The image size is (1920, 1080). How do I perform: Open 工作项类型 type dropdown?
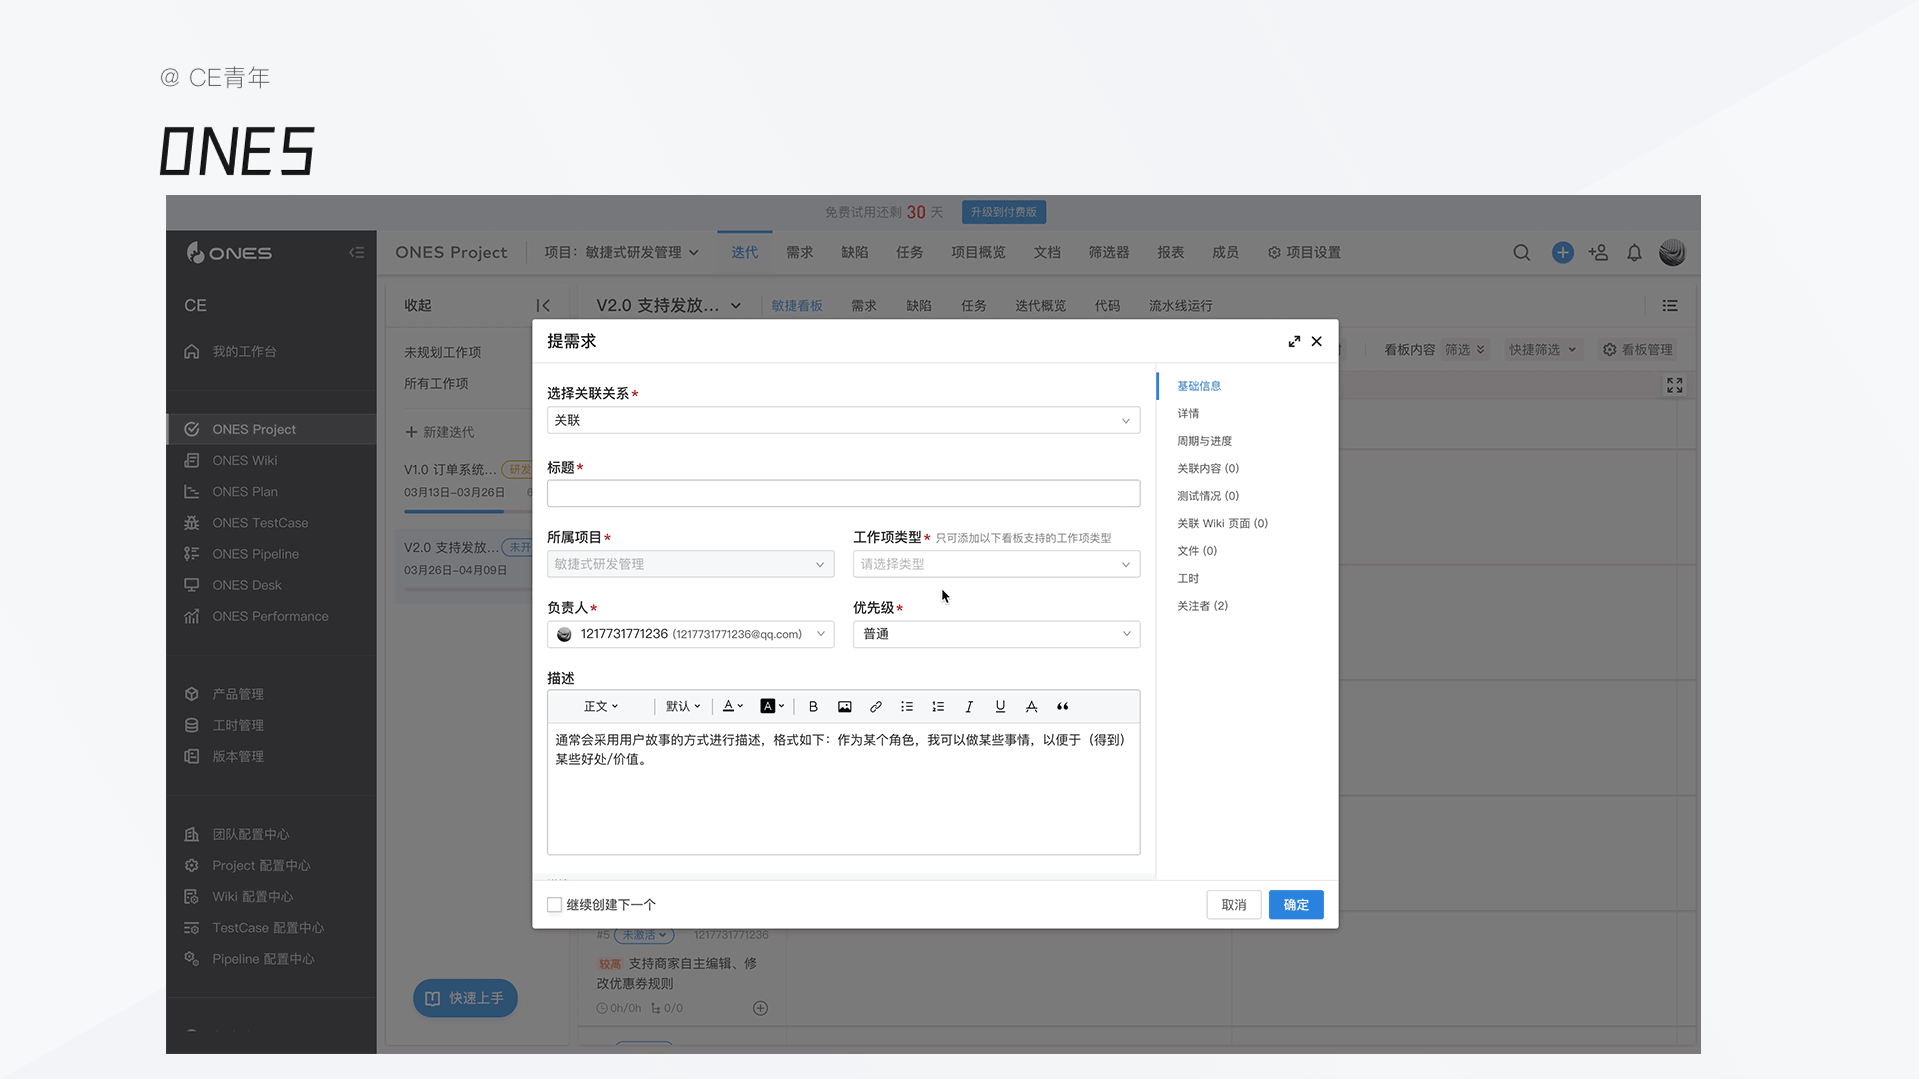click(x=996, y=565)
